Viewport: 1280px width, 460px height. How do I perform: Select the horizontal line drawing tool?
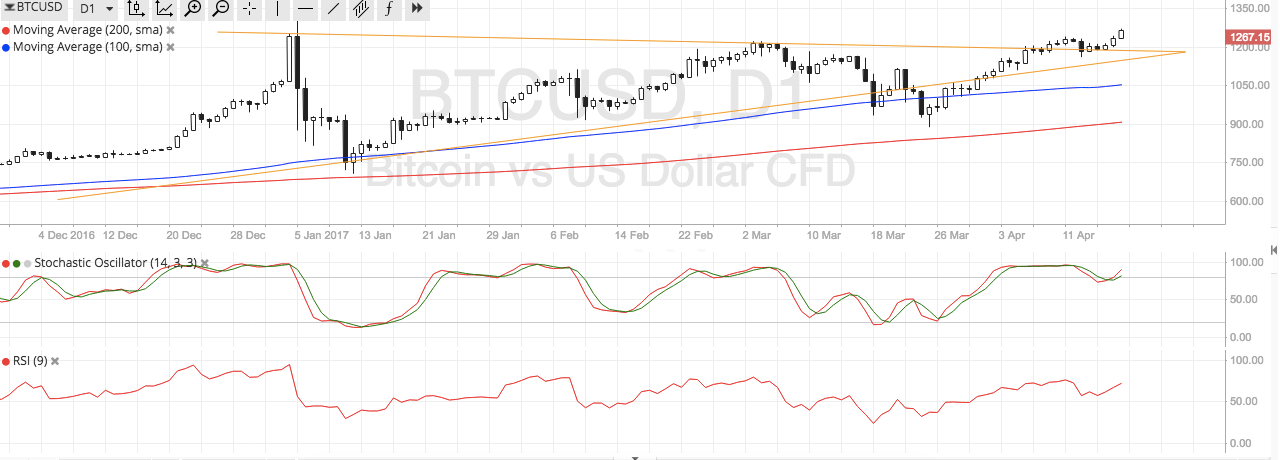[x=305, y=8]
